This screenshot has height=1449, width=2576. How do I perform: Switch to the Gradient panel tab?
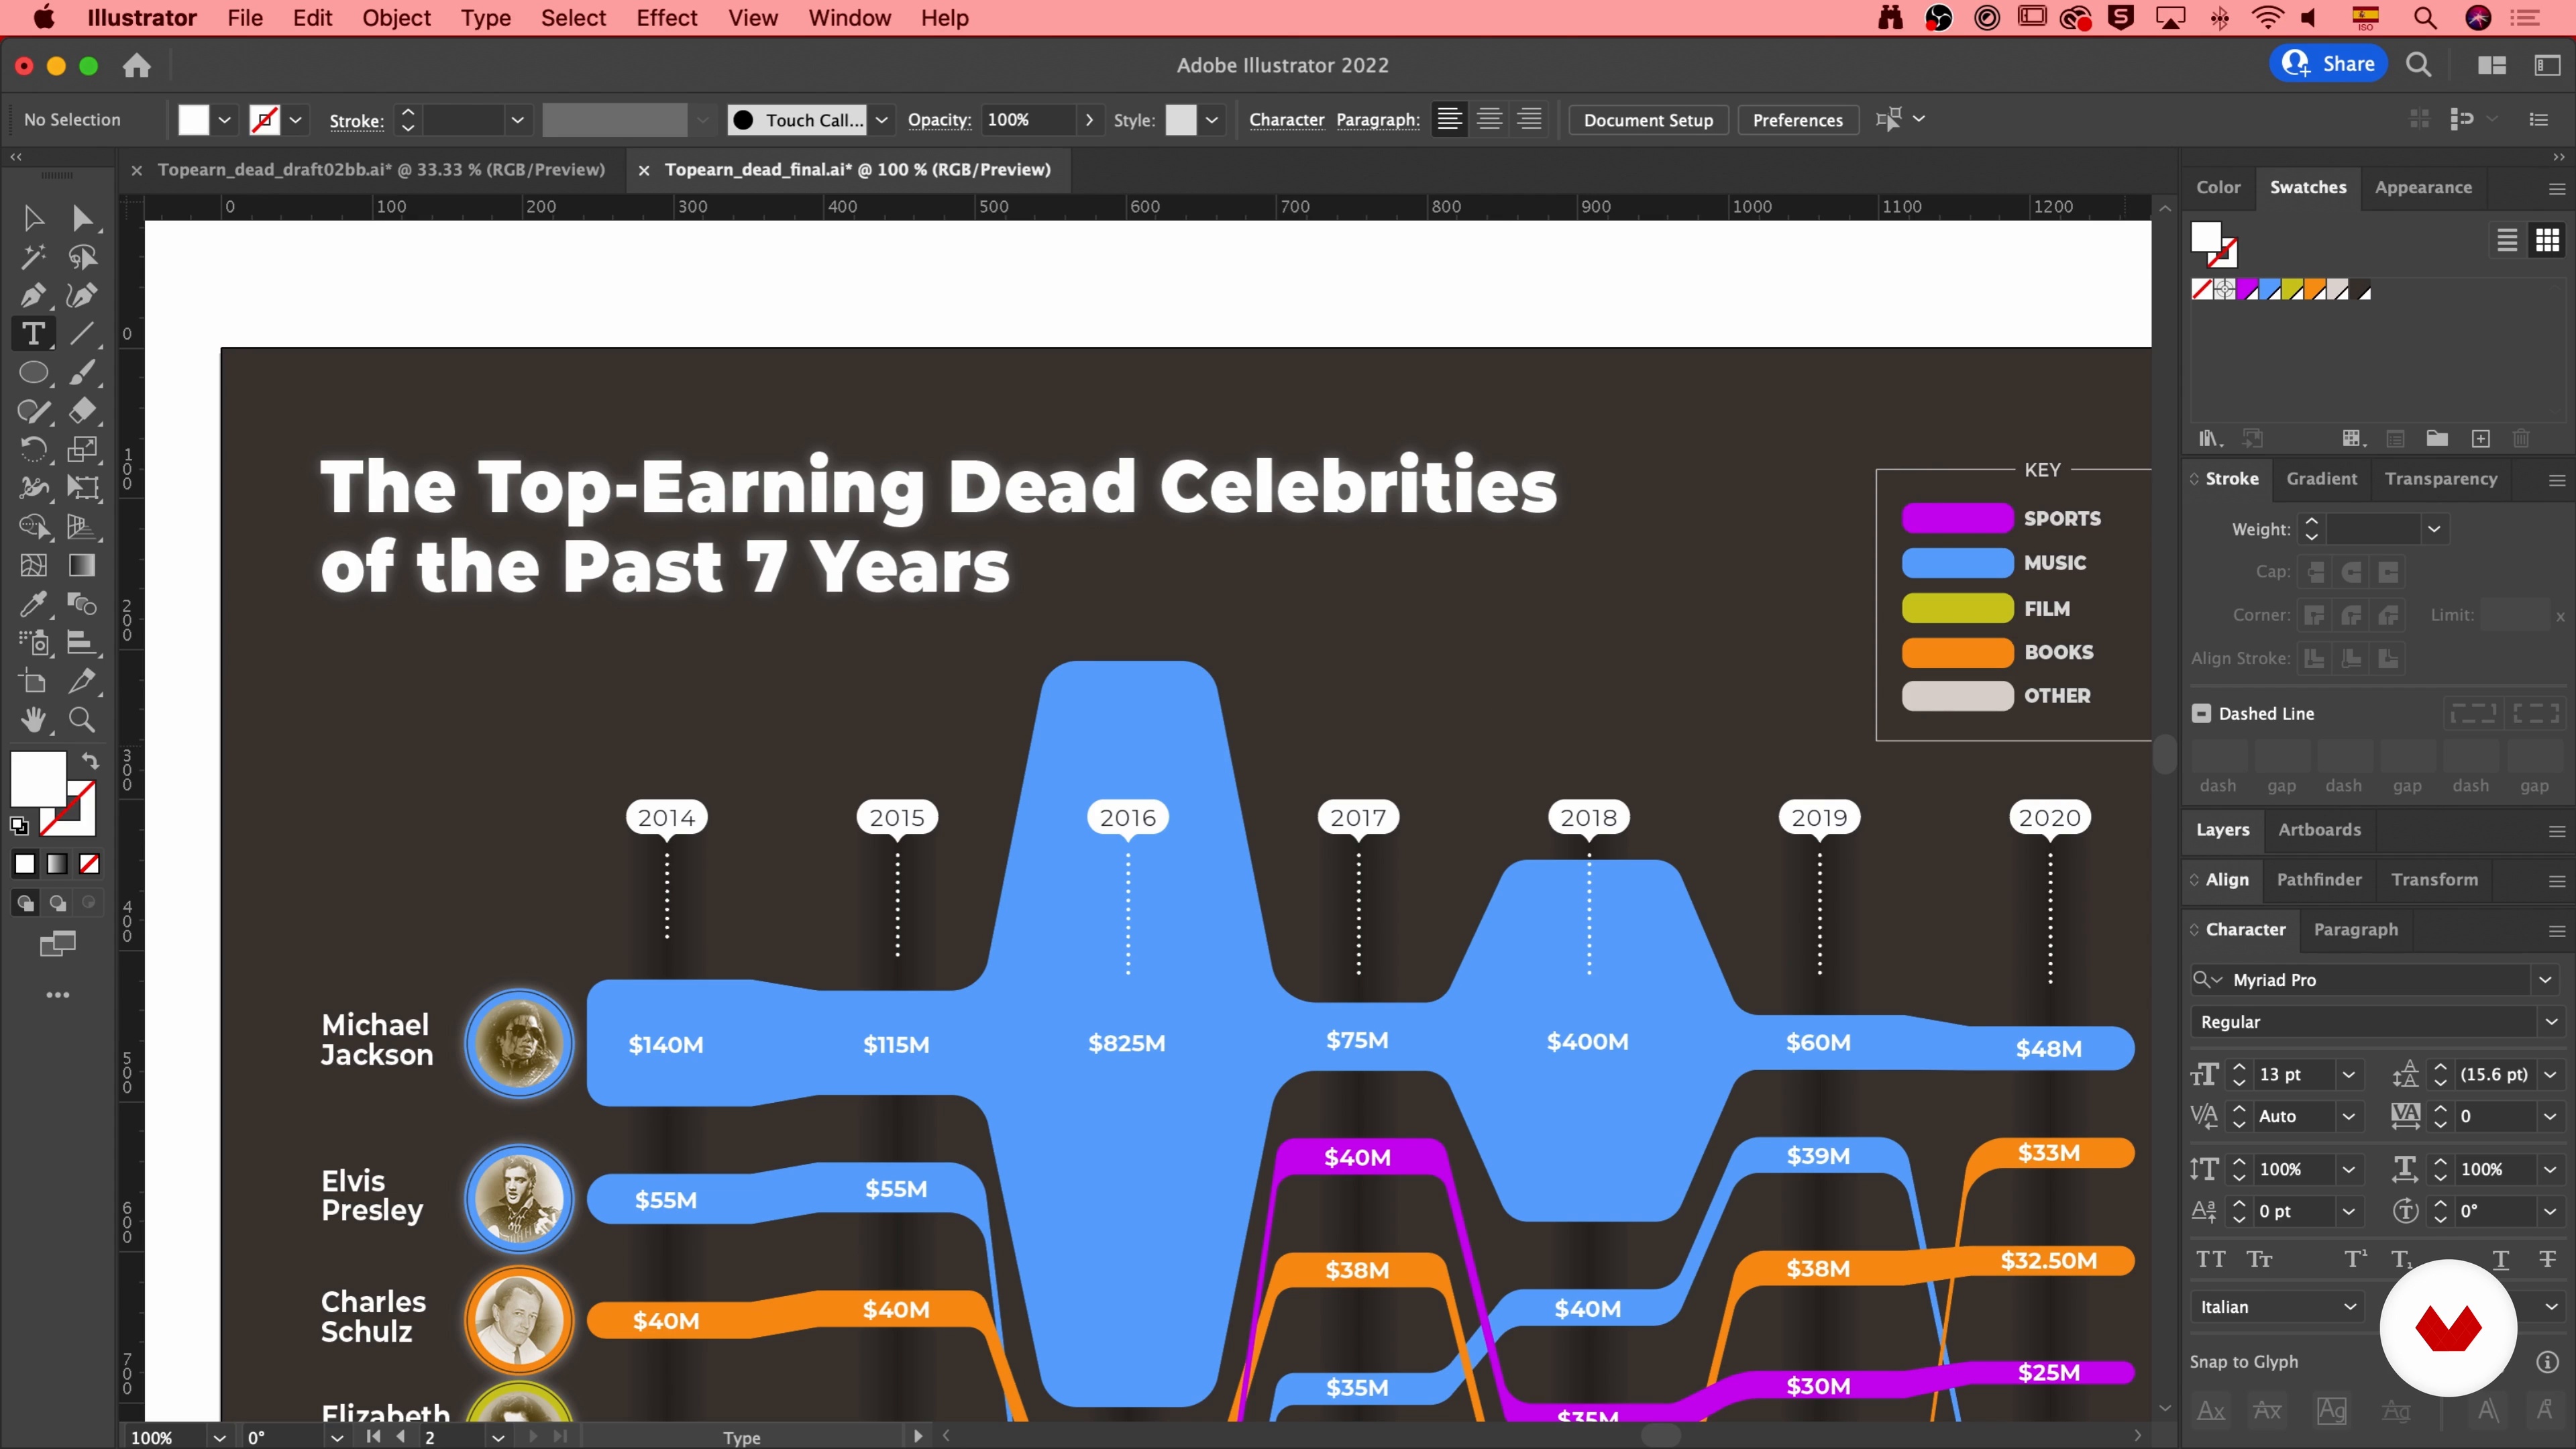click(x=2321, y=479)
